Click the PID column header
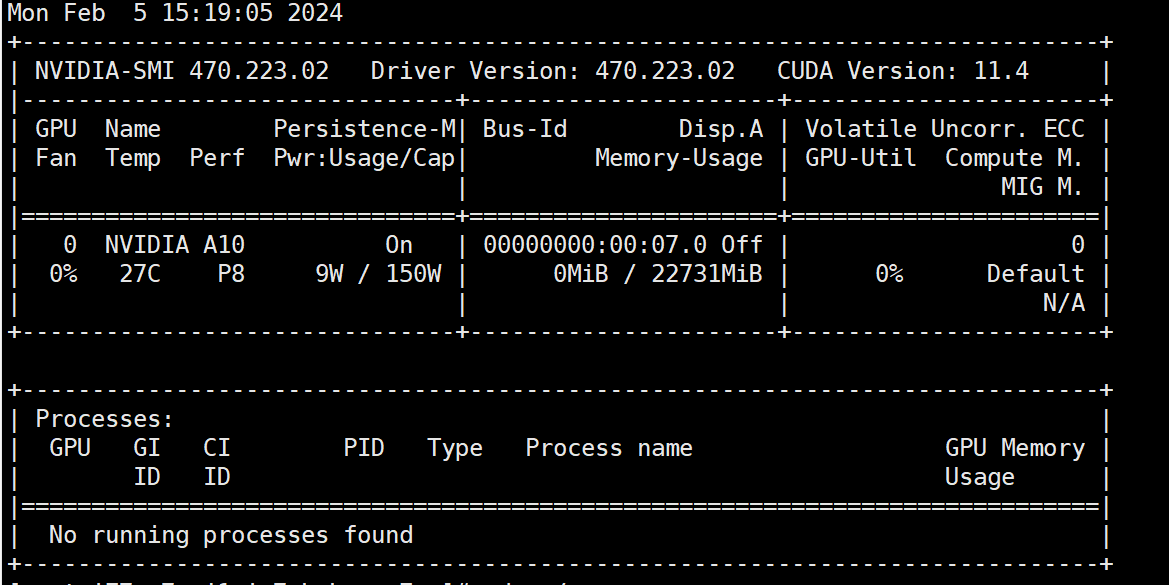The width and height of the screenshot is (1169, 585). (x=364, y=448)
